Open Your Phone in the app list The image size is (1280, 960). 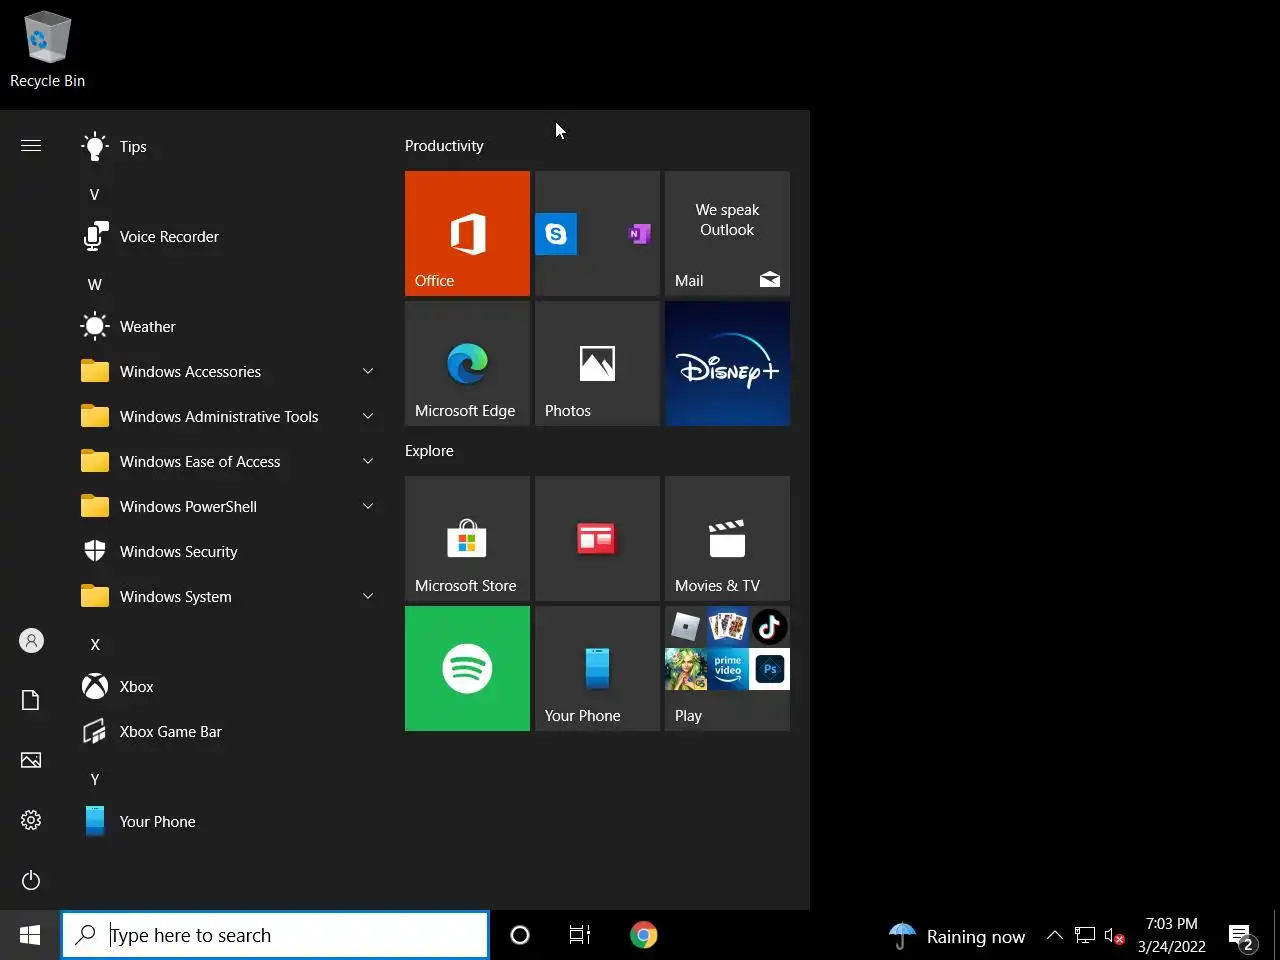[230, 822]
